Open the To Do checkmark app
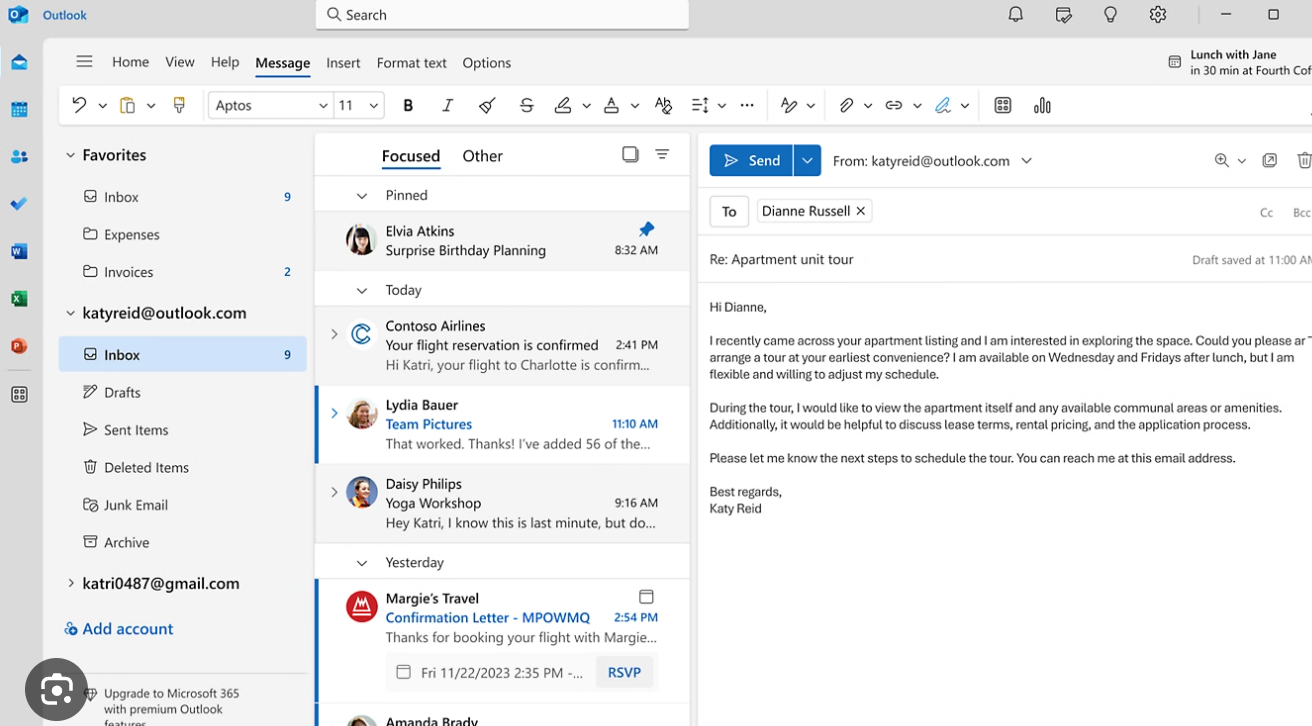 pyautogui.click(x=19, y=204)
